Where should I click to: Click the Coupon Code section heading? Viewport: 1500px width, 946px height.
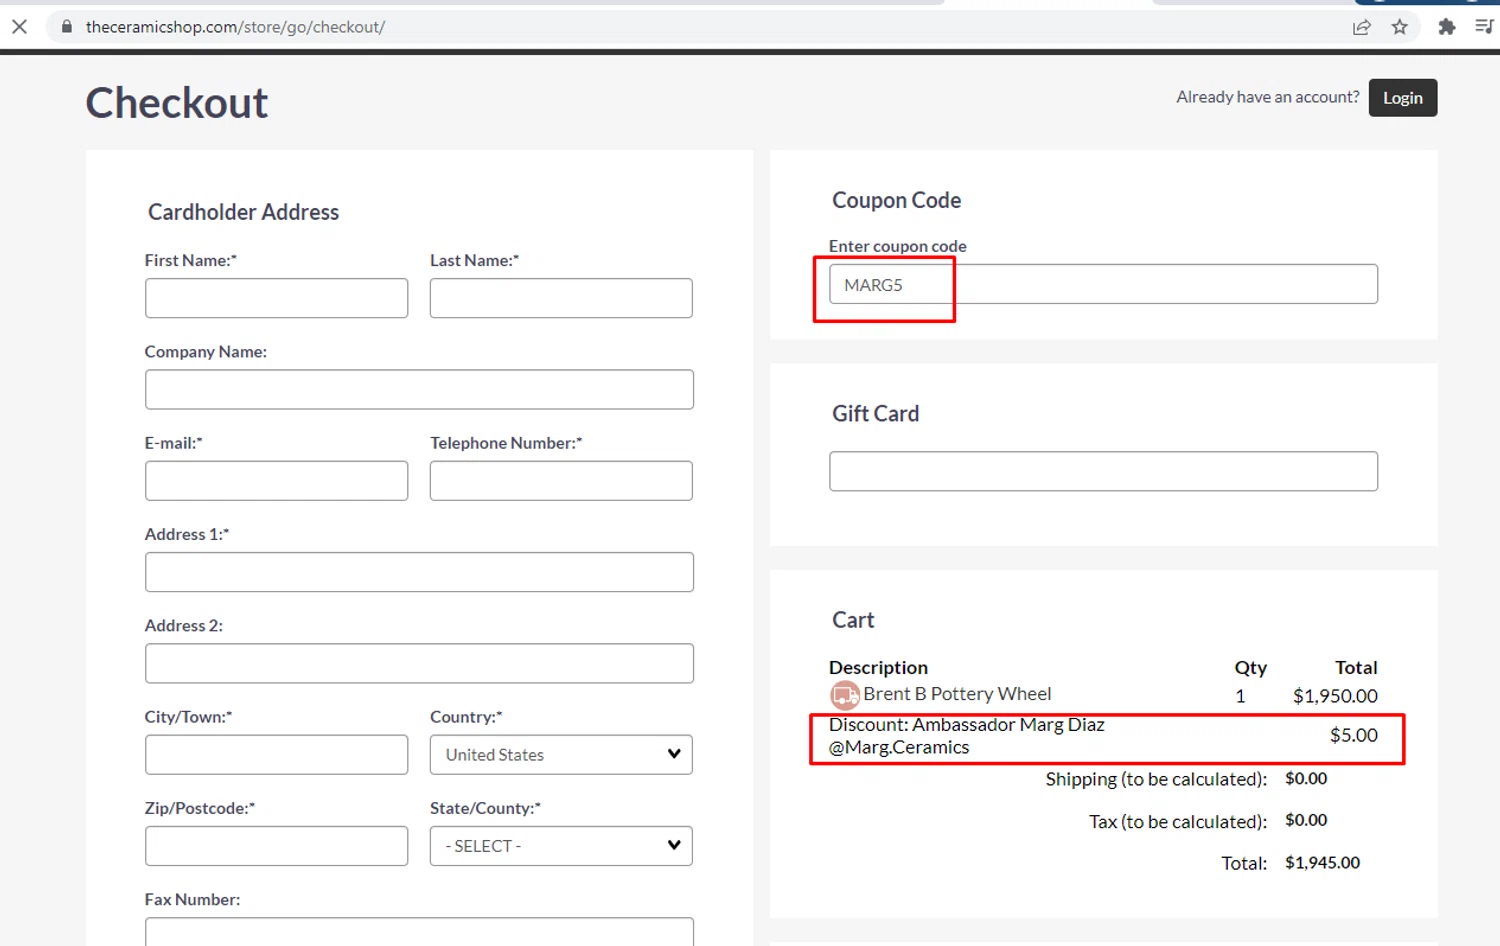(x=896, y=200)
